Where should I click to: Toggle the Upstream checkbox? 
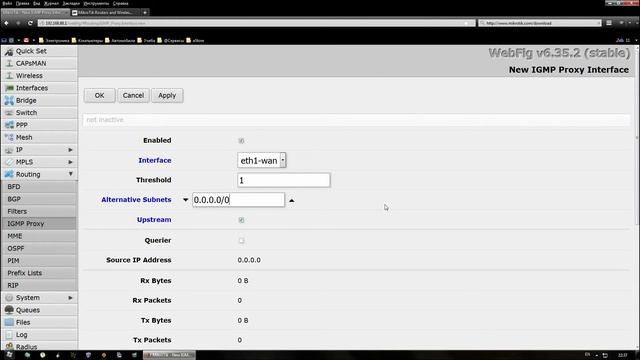coord(241,220)
